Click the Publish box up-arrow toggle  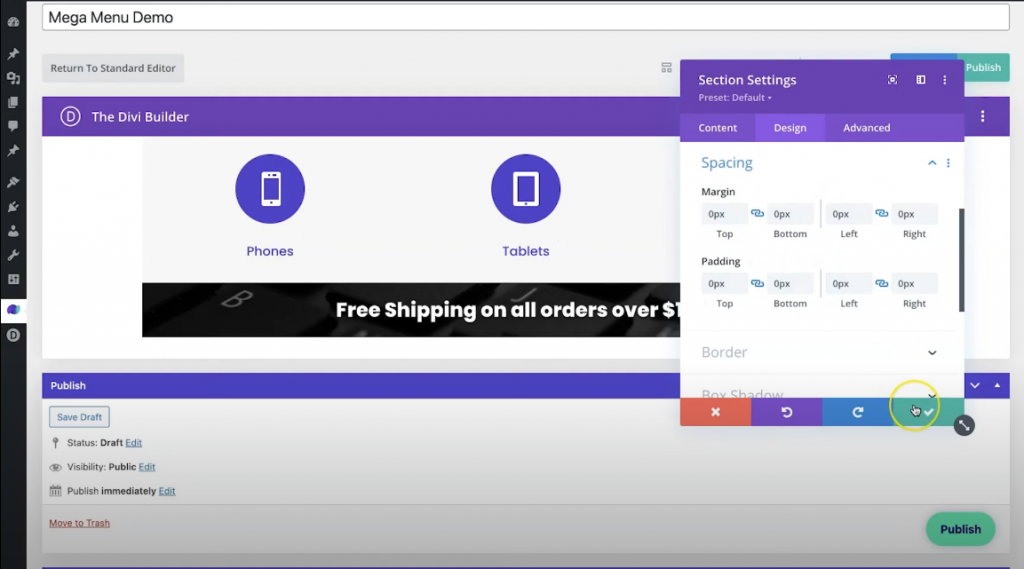(997, 385)
